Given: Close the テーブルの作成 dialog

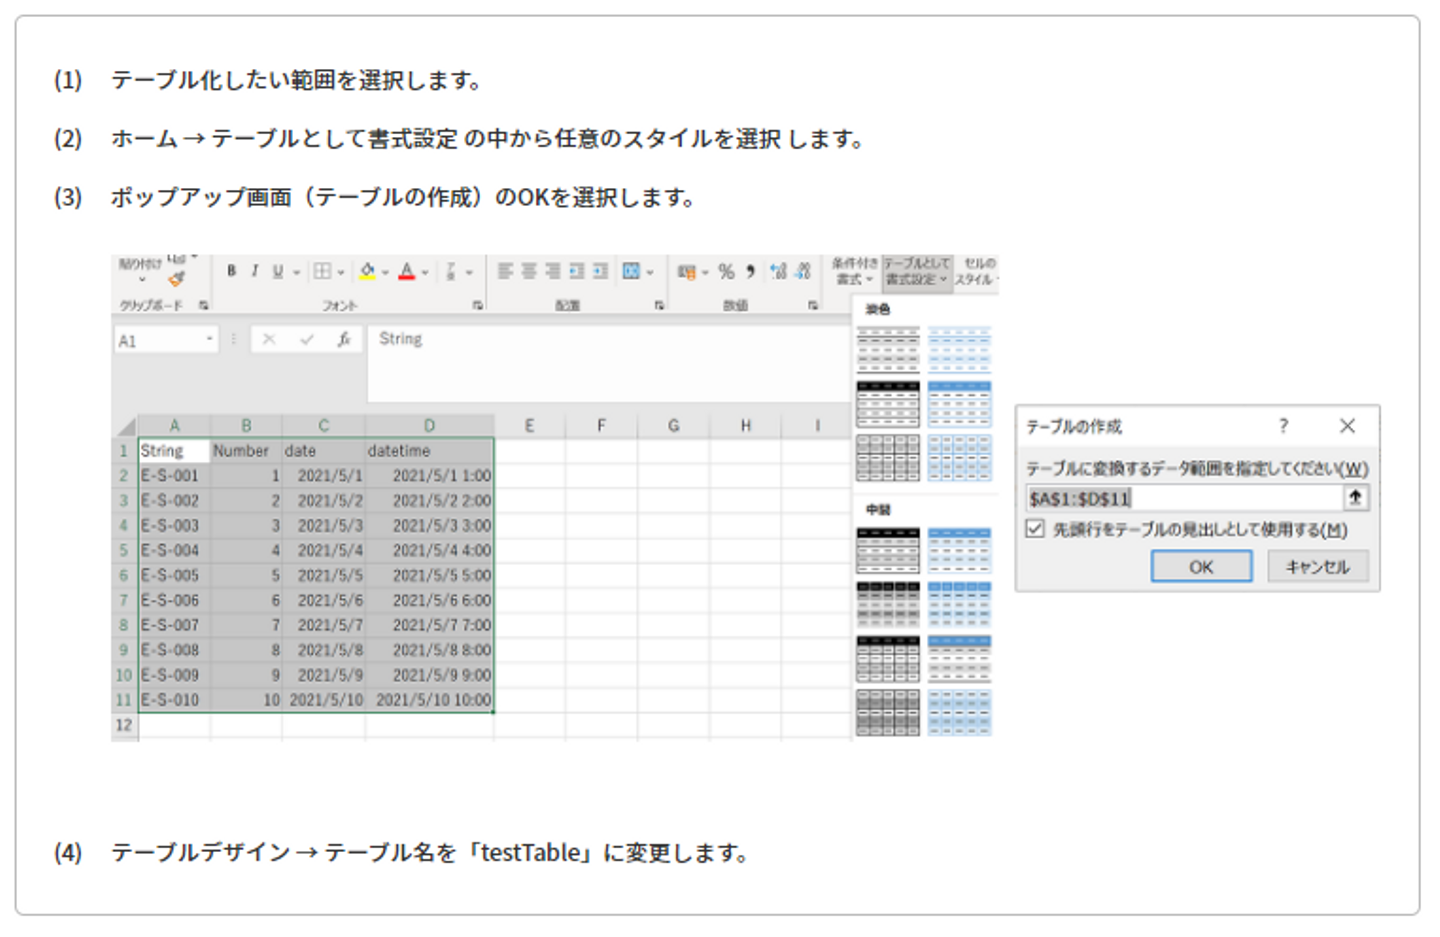Looking at the screenshot, I should pyautogui.click(x=1347, y=426).
